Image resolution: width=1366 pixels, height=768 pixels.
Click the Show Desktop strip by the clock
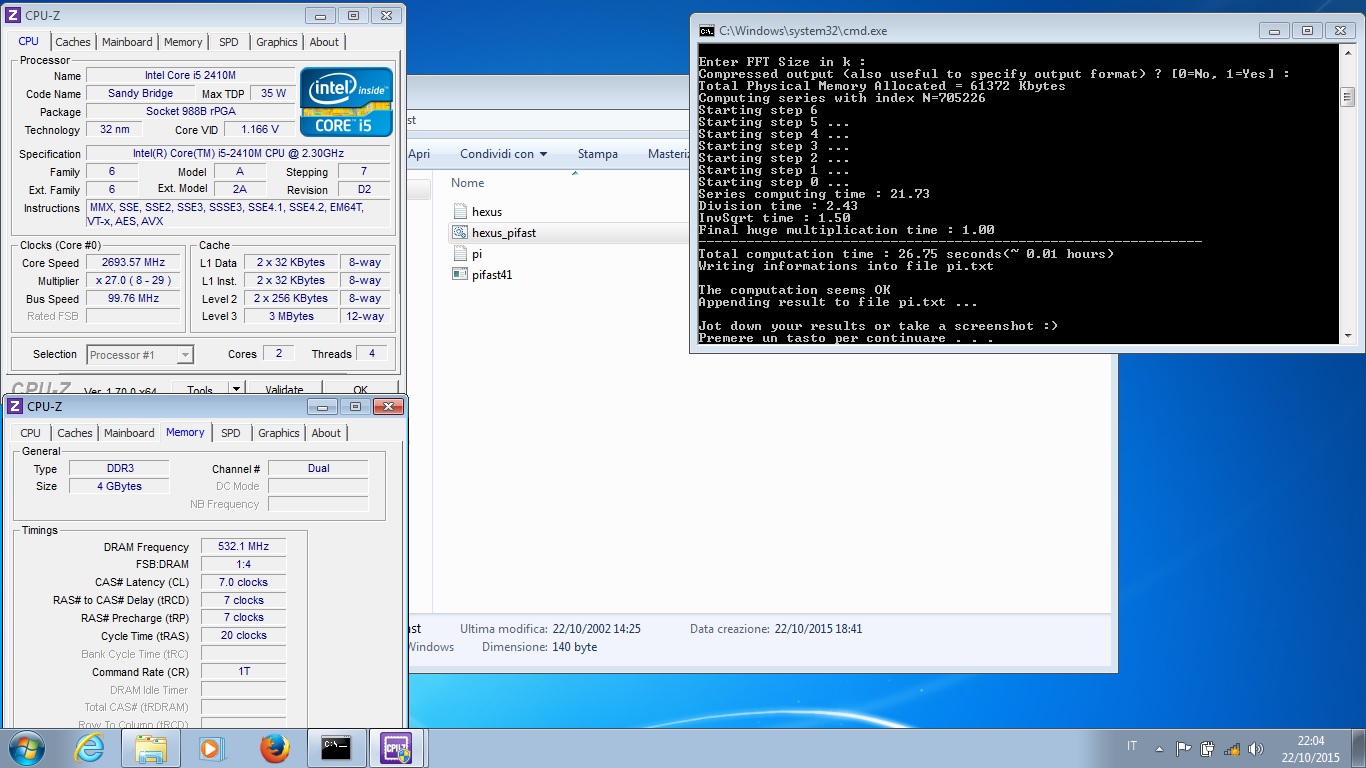(1359, 748)
